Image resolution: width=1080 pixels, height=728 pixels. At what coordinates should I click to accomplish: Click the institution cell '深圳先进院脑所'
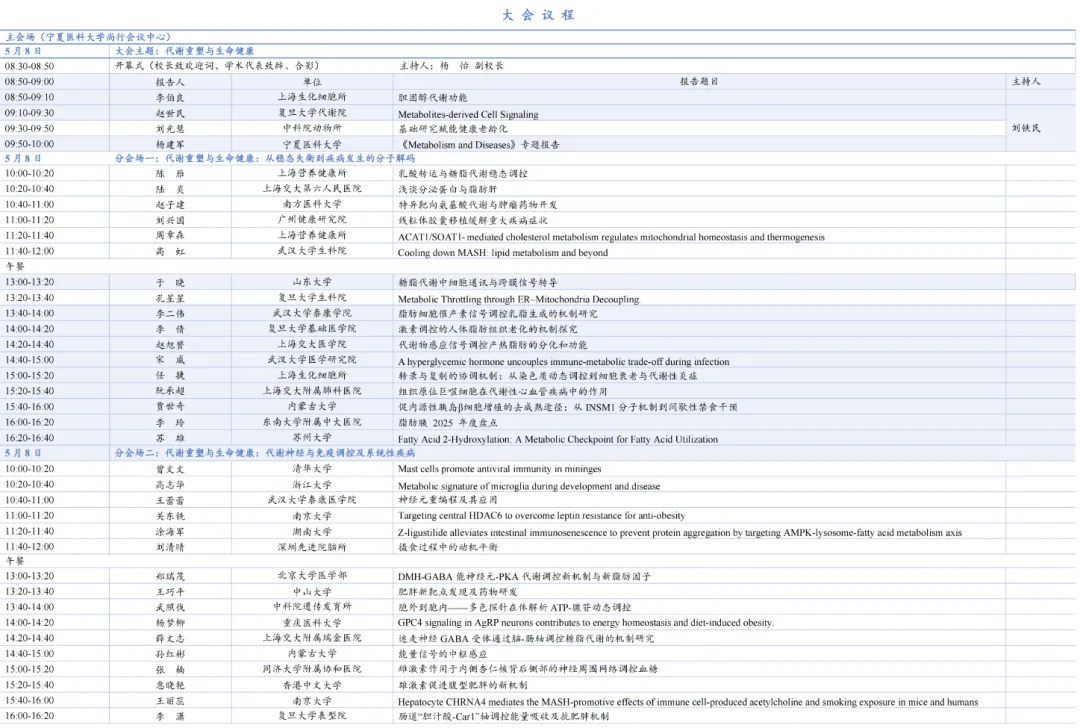tap(312, 548)
